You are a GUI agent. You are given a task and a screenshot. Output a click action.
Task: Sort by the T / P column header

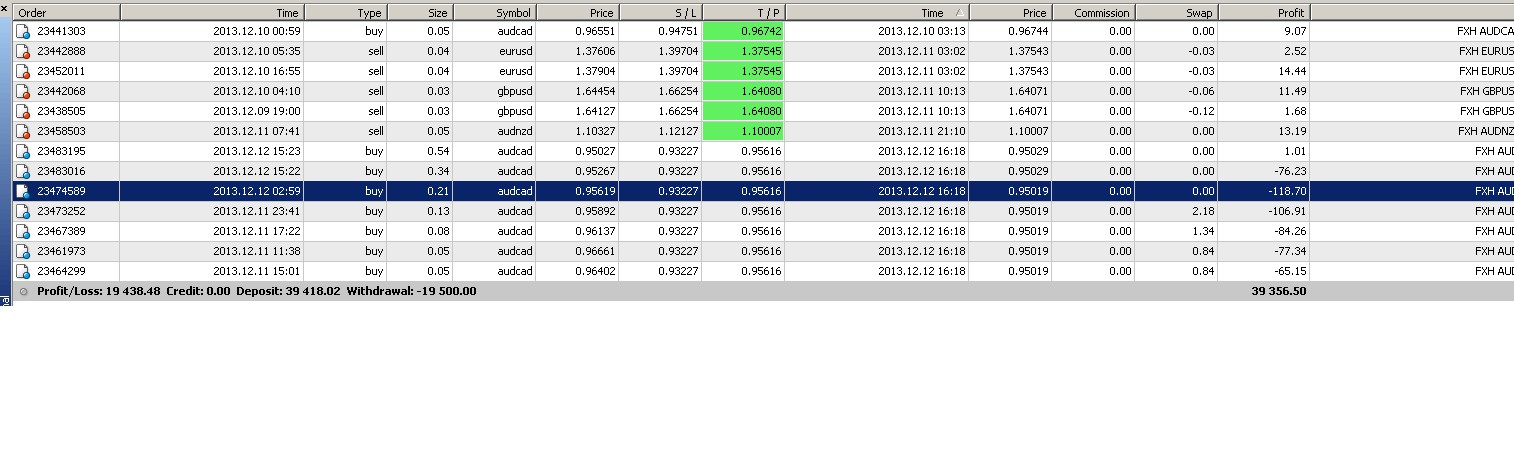coord(743,13)
